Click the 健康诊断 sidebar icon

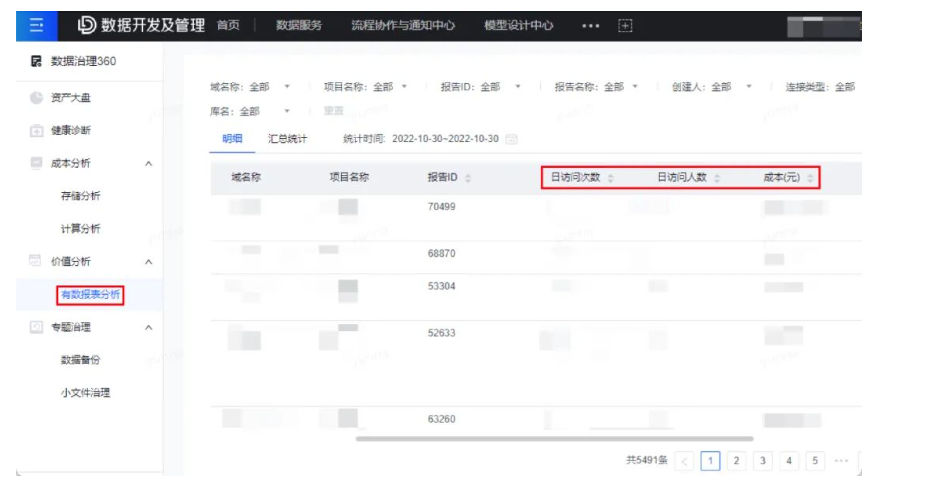coord(36,130)
